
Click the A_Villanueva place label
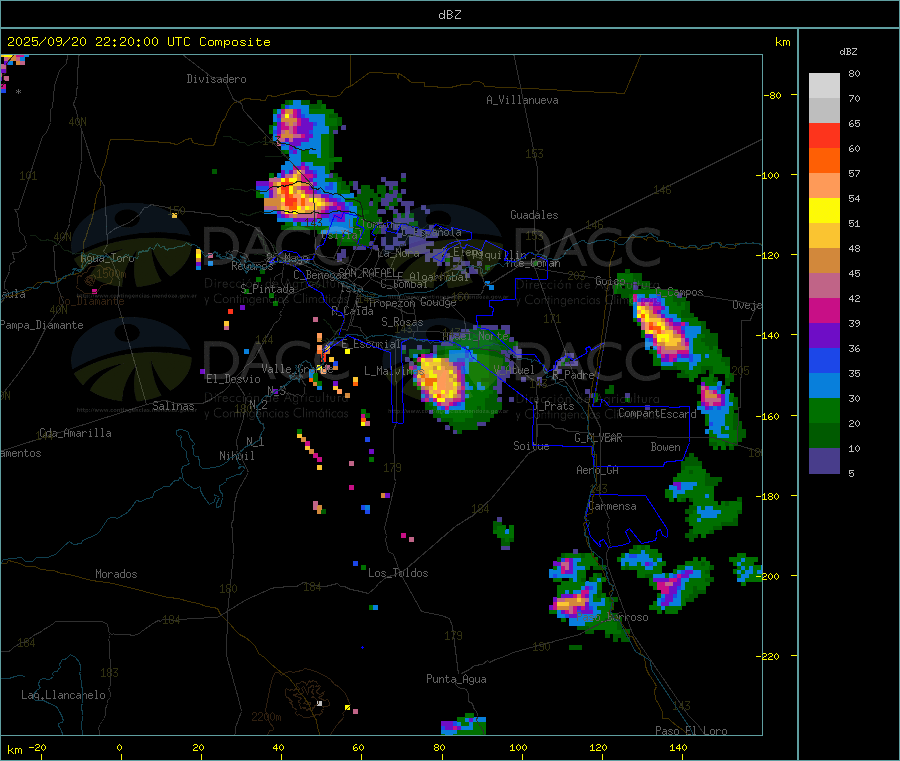tap(522, 100)
